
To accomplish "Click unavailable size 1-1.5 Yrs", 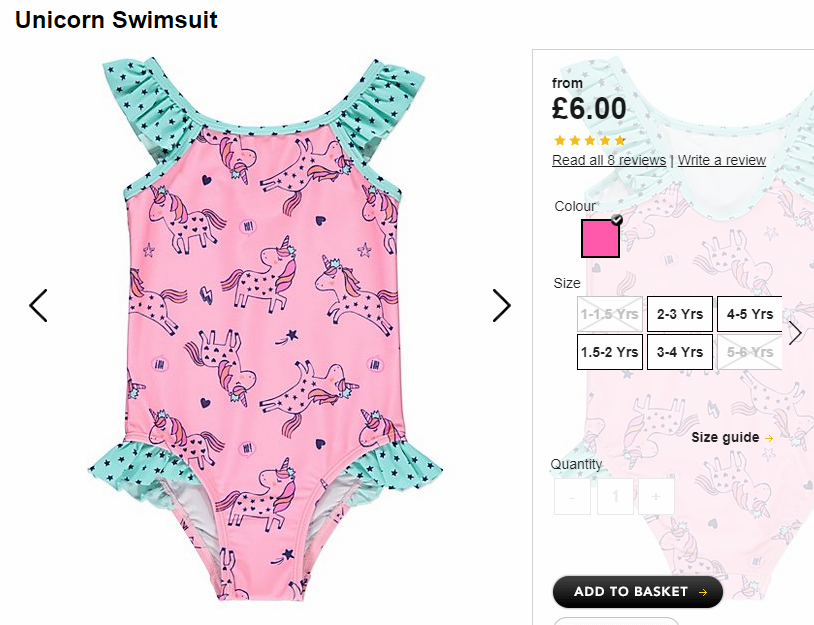I will (609, 314).
